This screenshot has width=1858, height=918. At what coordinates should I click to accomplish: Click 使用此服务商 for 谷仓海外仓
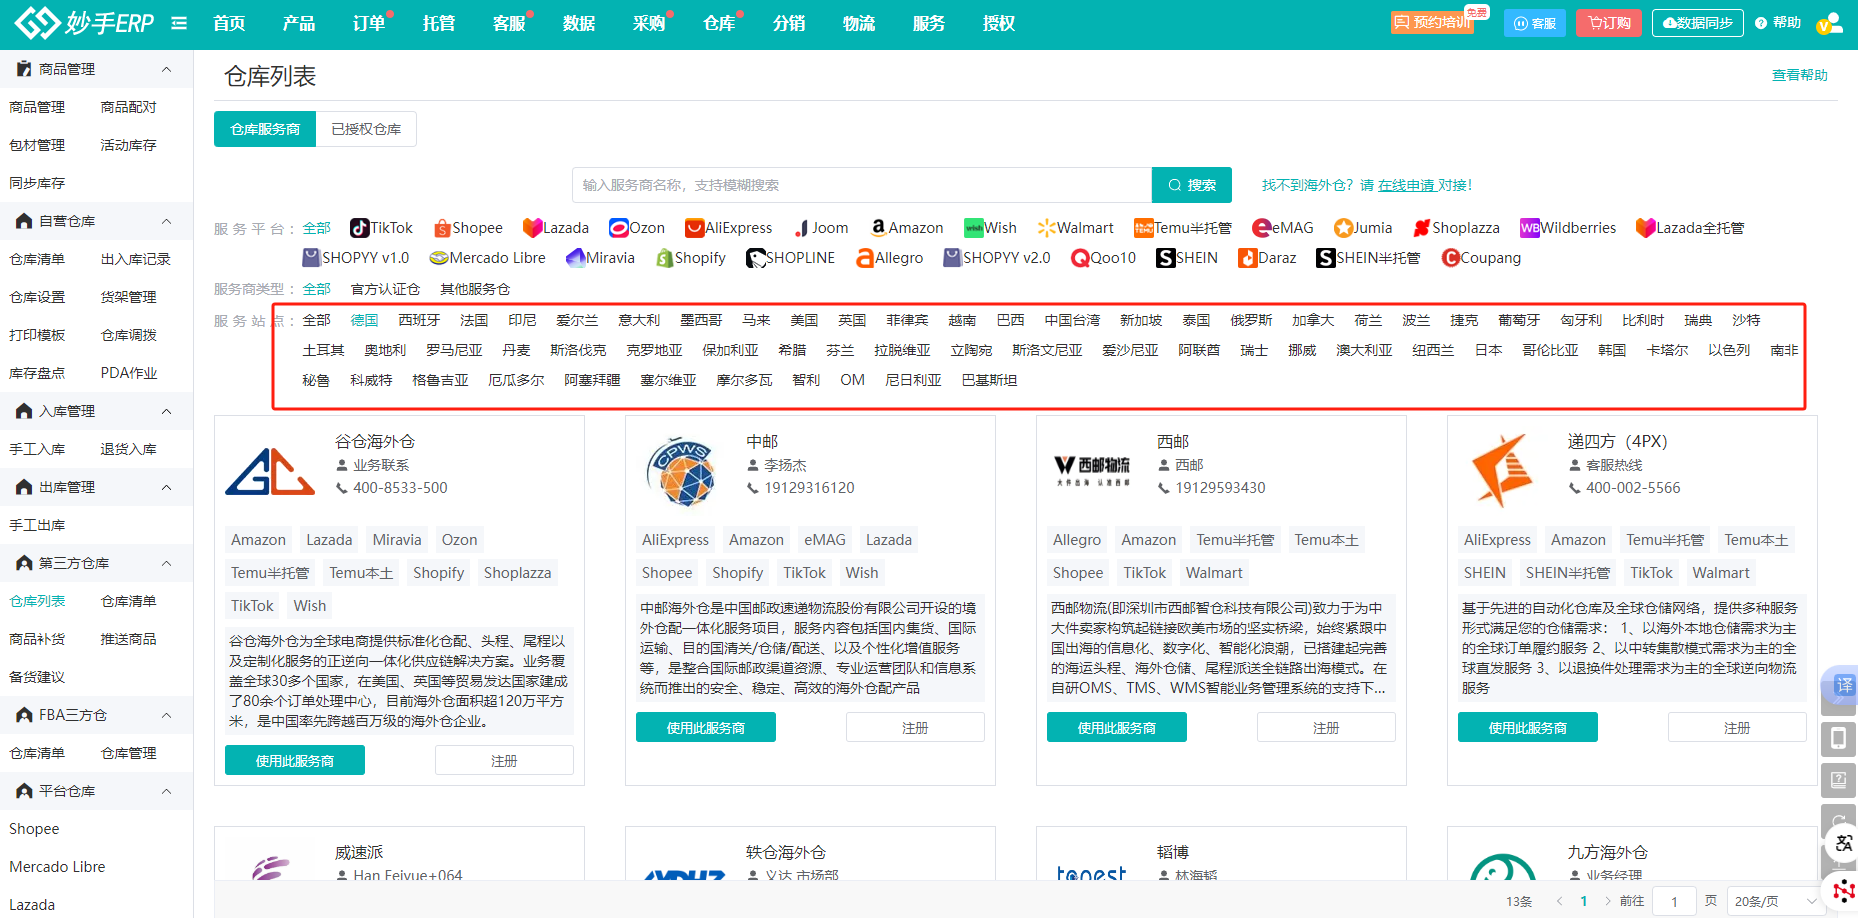295,761
